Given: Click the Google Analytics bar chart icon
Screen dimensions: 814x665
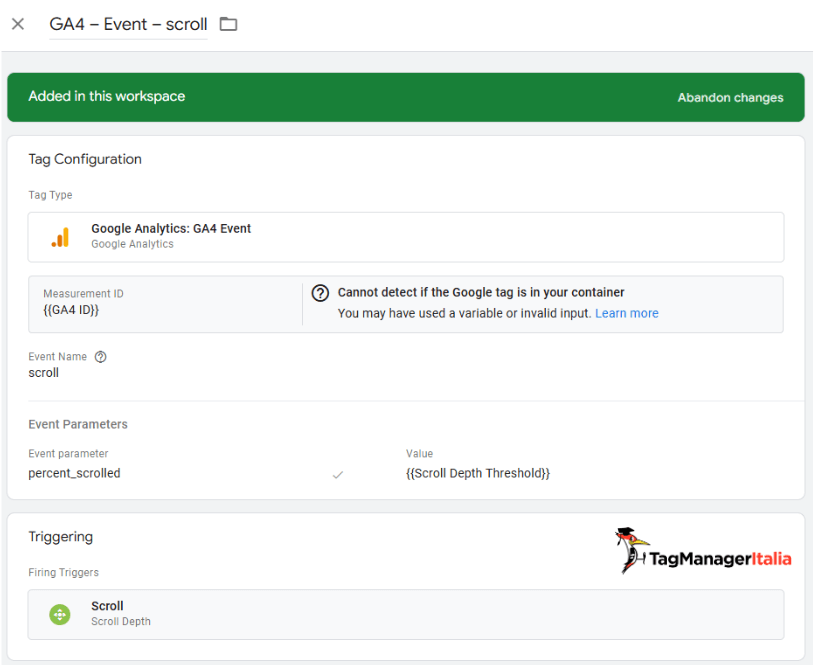Looking at the screenshot, I should (60, 237).
